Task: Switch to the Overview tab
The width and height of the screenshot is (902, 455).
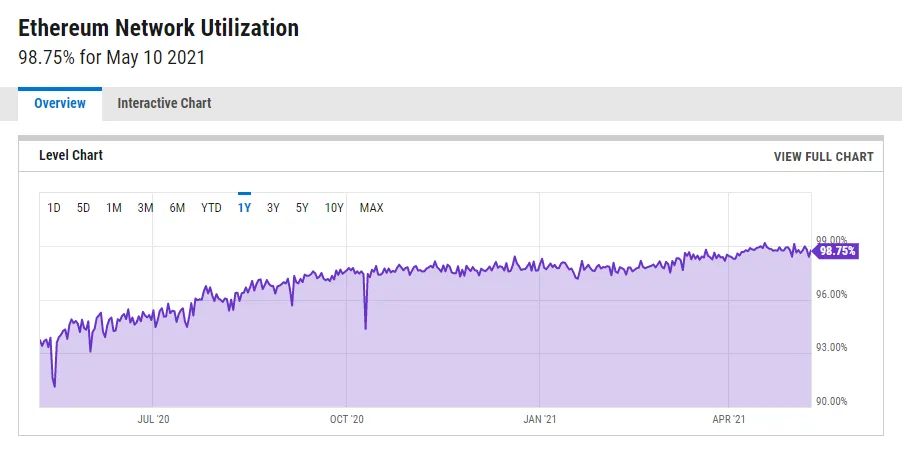Action: click(60, 104)
